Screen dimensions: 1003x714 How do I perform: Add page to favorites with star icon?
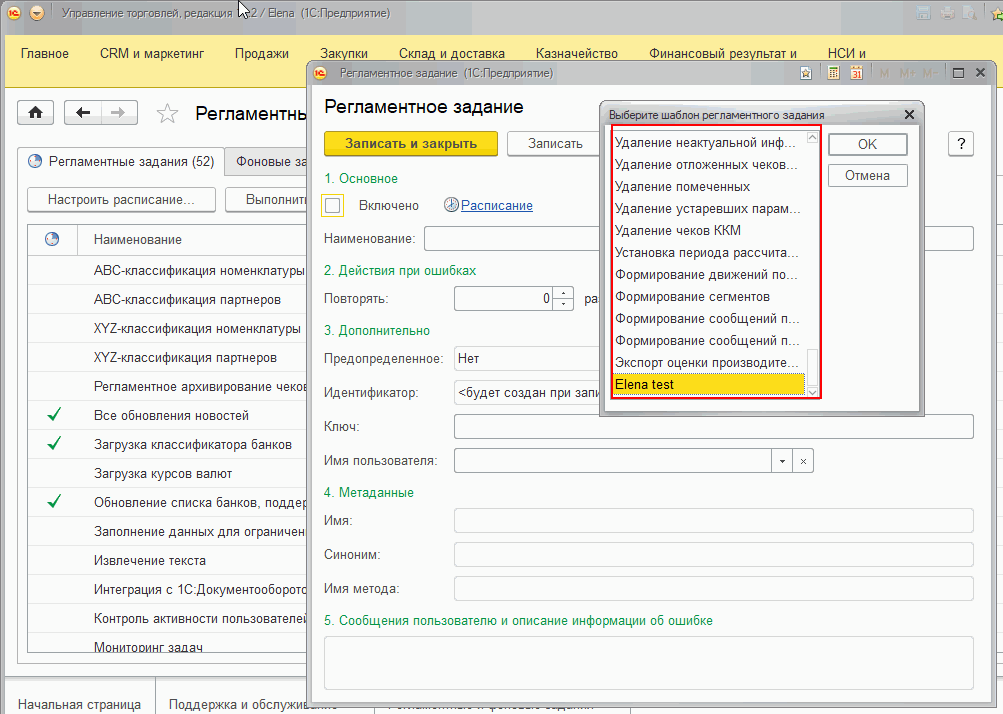(x=167, y=114)
